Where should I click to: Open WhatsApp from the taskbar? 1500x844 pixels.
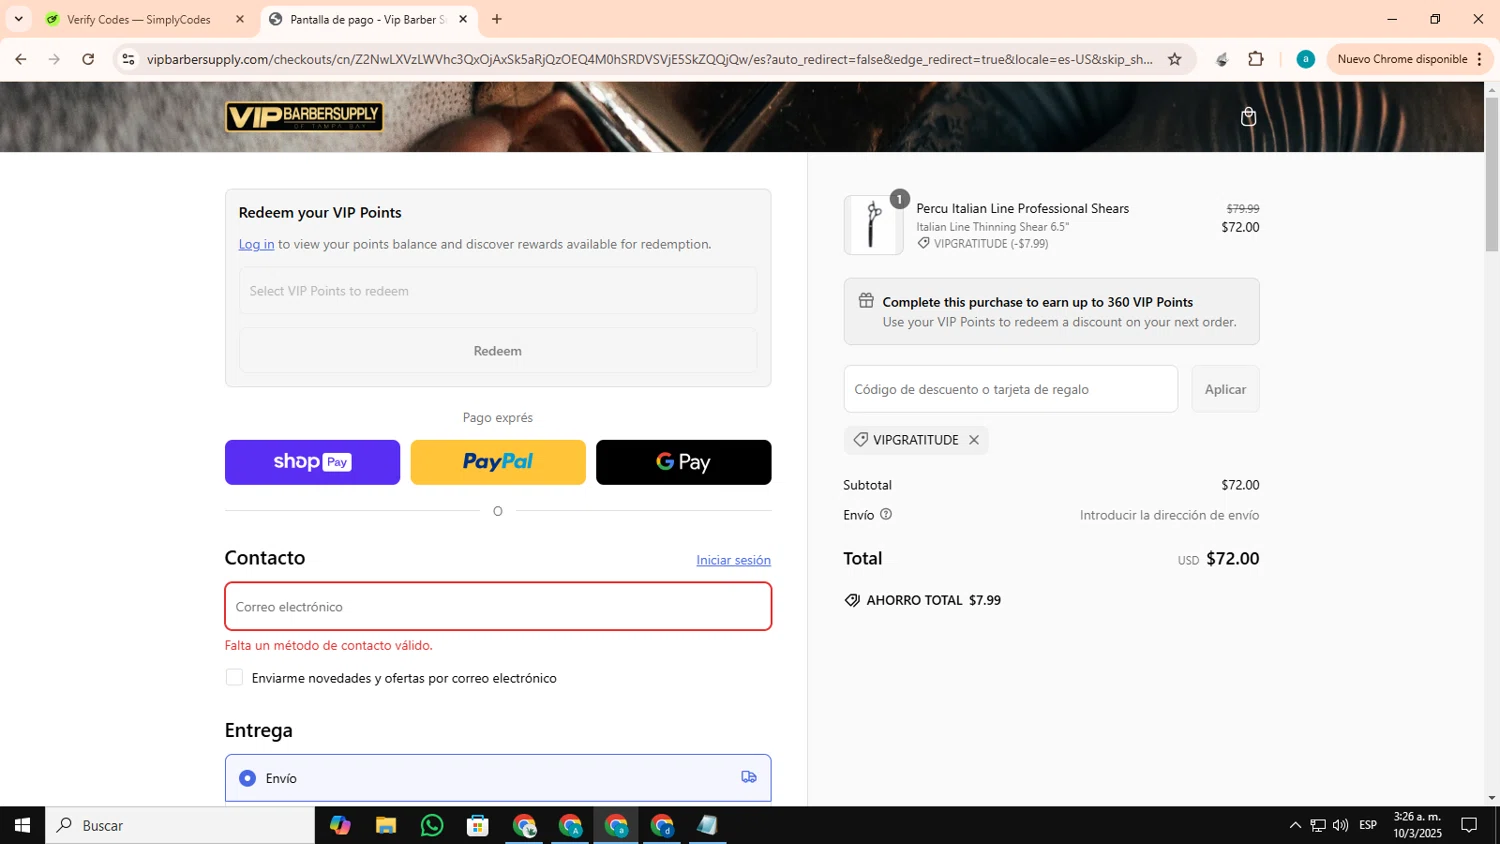click(432, 825)
